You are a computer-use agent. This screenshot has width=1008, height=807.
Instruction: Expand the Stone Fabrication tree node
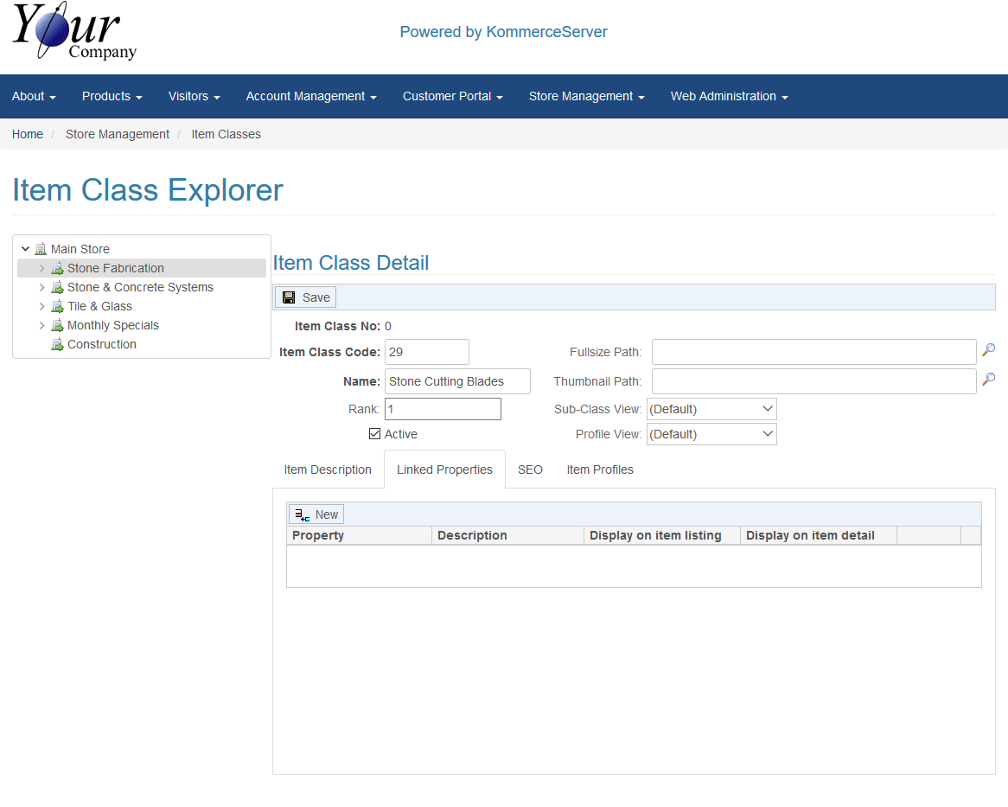click(x=42, y=268)
